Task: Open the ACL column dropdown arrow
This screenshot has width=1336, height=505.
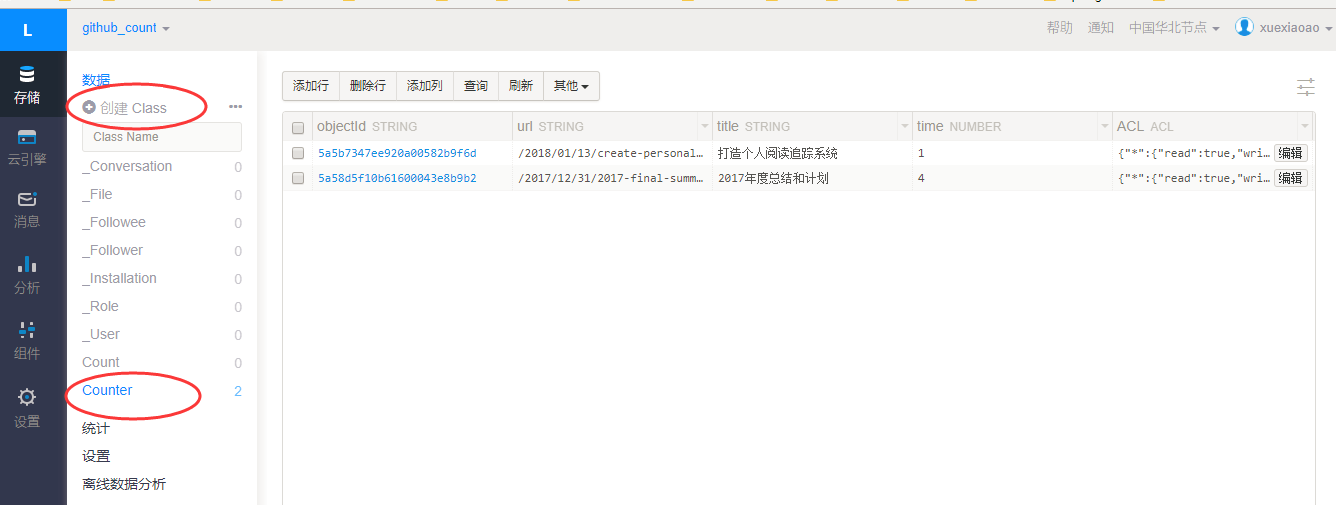Action: (1305, 126)
